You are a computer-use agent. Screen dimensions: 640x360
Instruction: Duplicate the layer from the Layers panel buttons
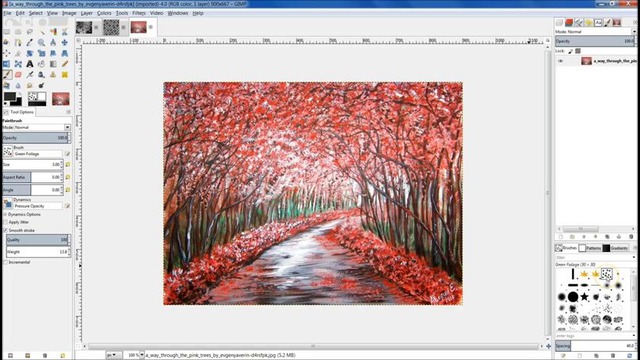tap(607, 236)
